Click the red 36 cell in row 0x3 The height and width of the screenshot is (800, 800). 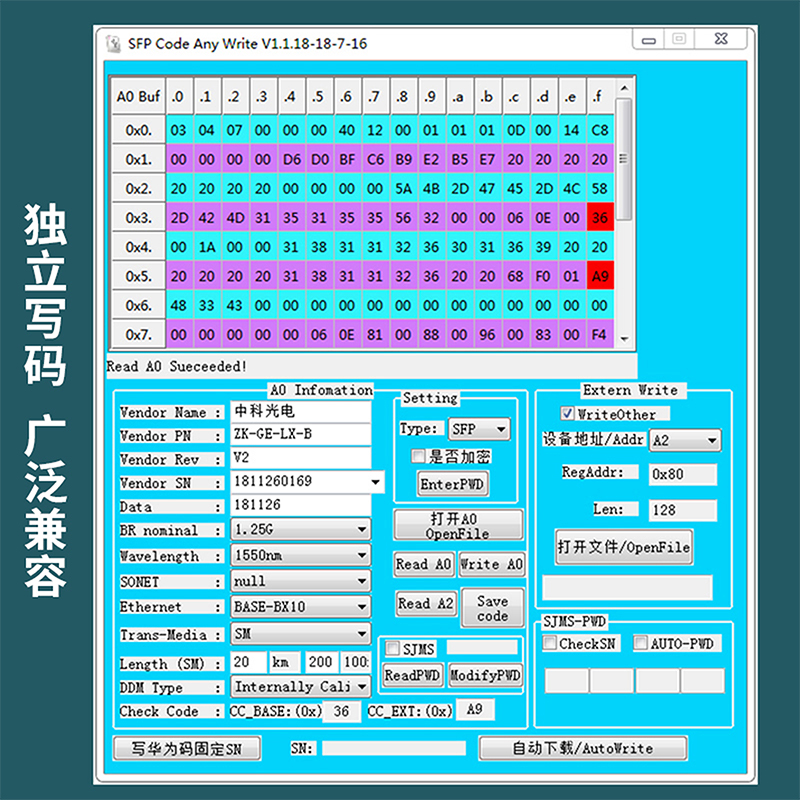pyautogui.click(x=600, y=217)
